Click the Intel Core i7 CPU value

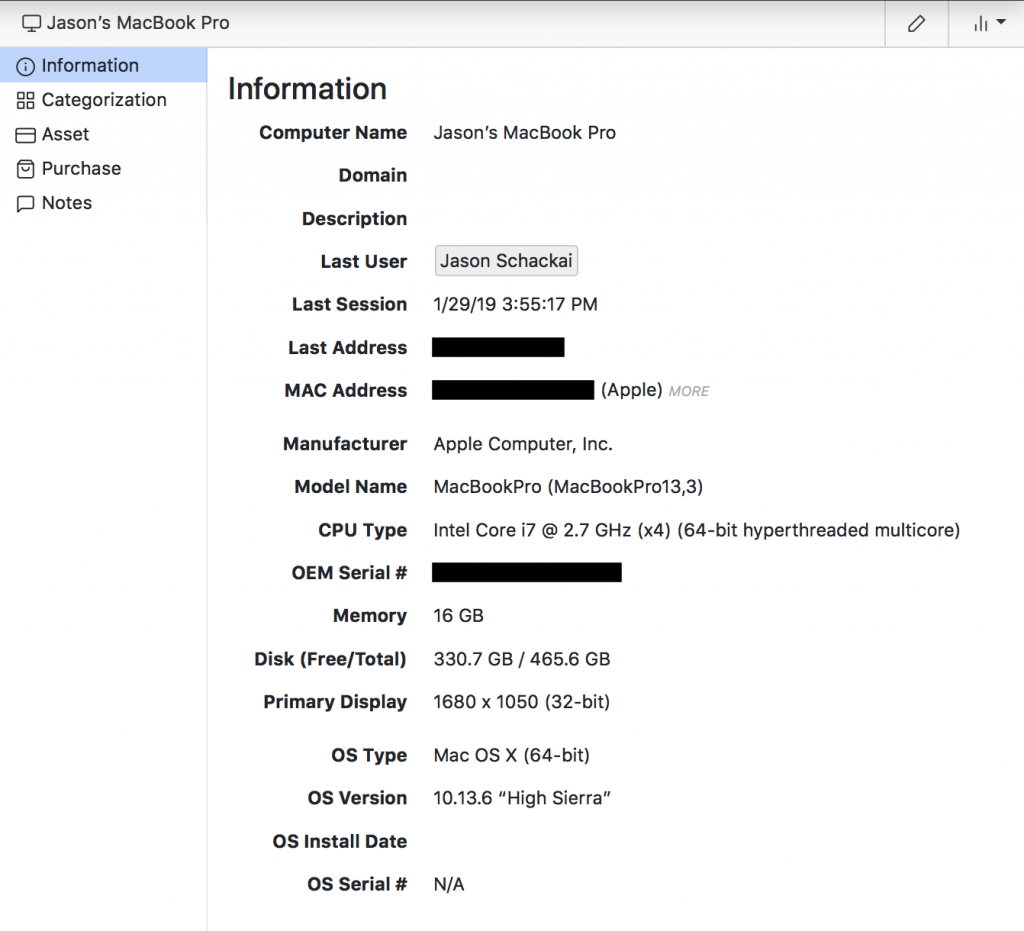pos(697,530)
